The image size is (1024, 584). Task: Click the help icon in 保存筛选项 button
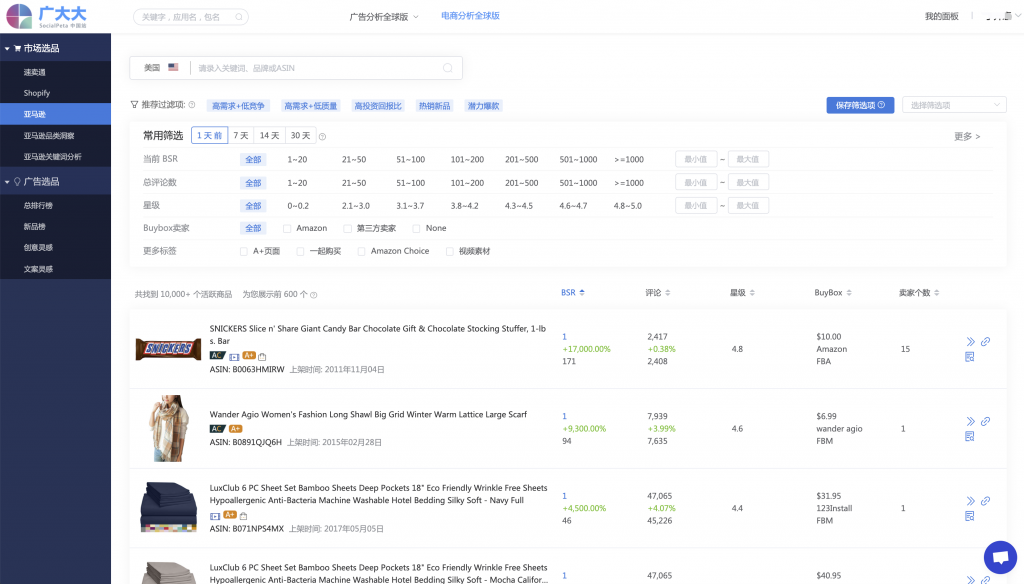point(881,105)
